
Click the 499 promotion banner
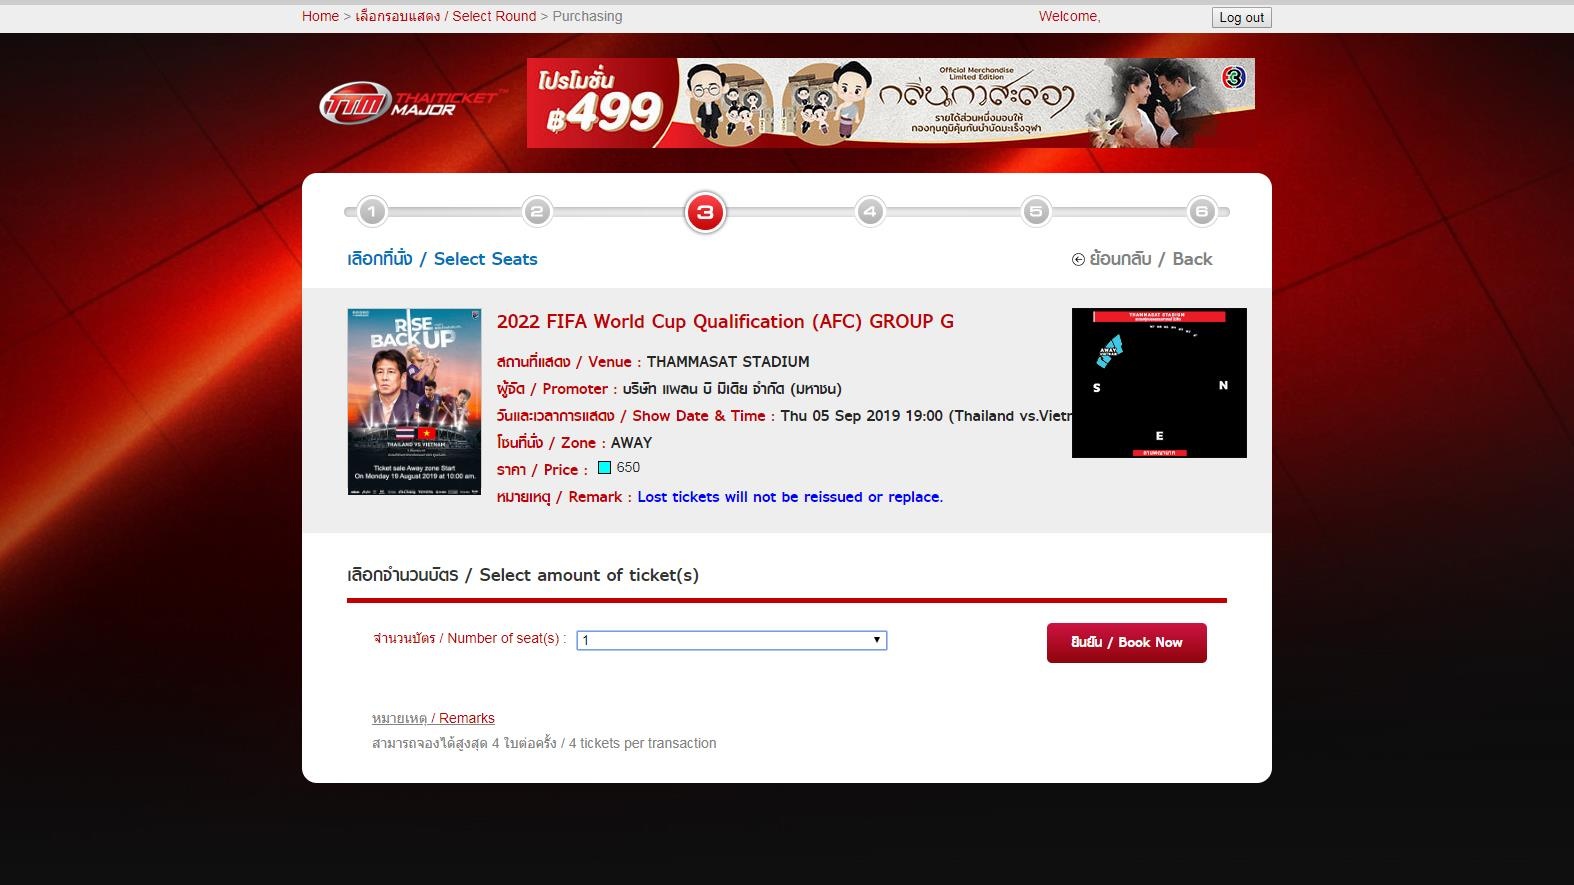point(890,103)
